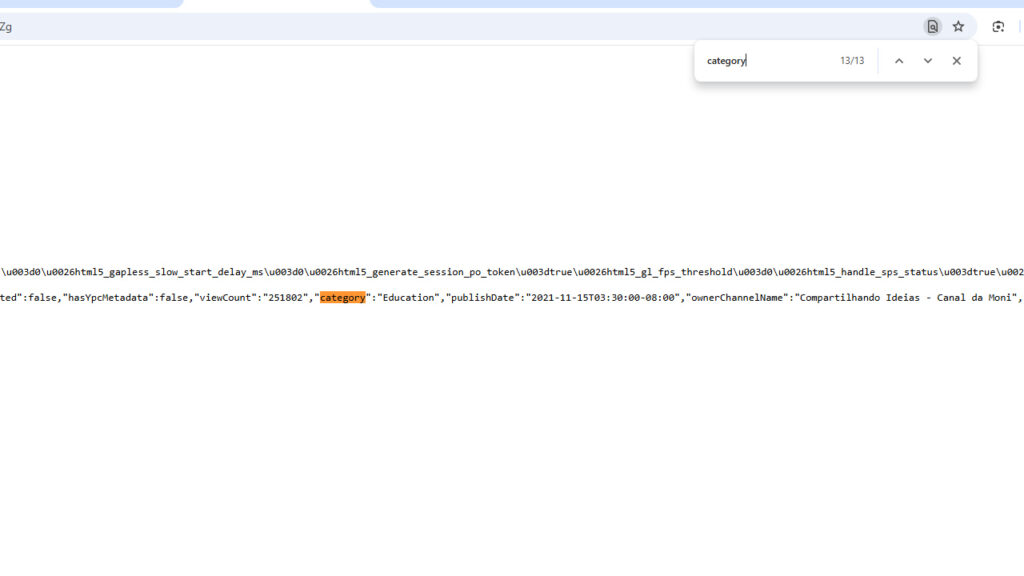Image resolution: width=1024 pixels, height=576 pixels.
Task: Click the 13/13 match counter
Action: 852,61
